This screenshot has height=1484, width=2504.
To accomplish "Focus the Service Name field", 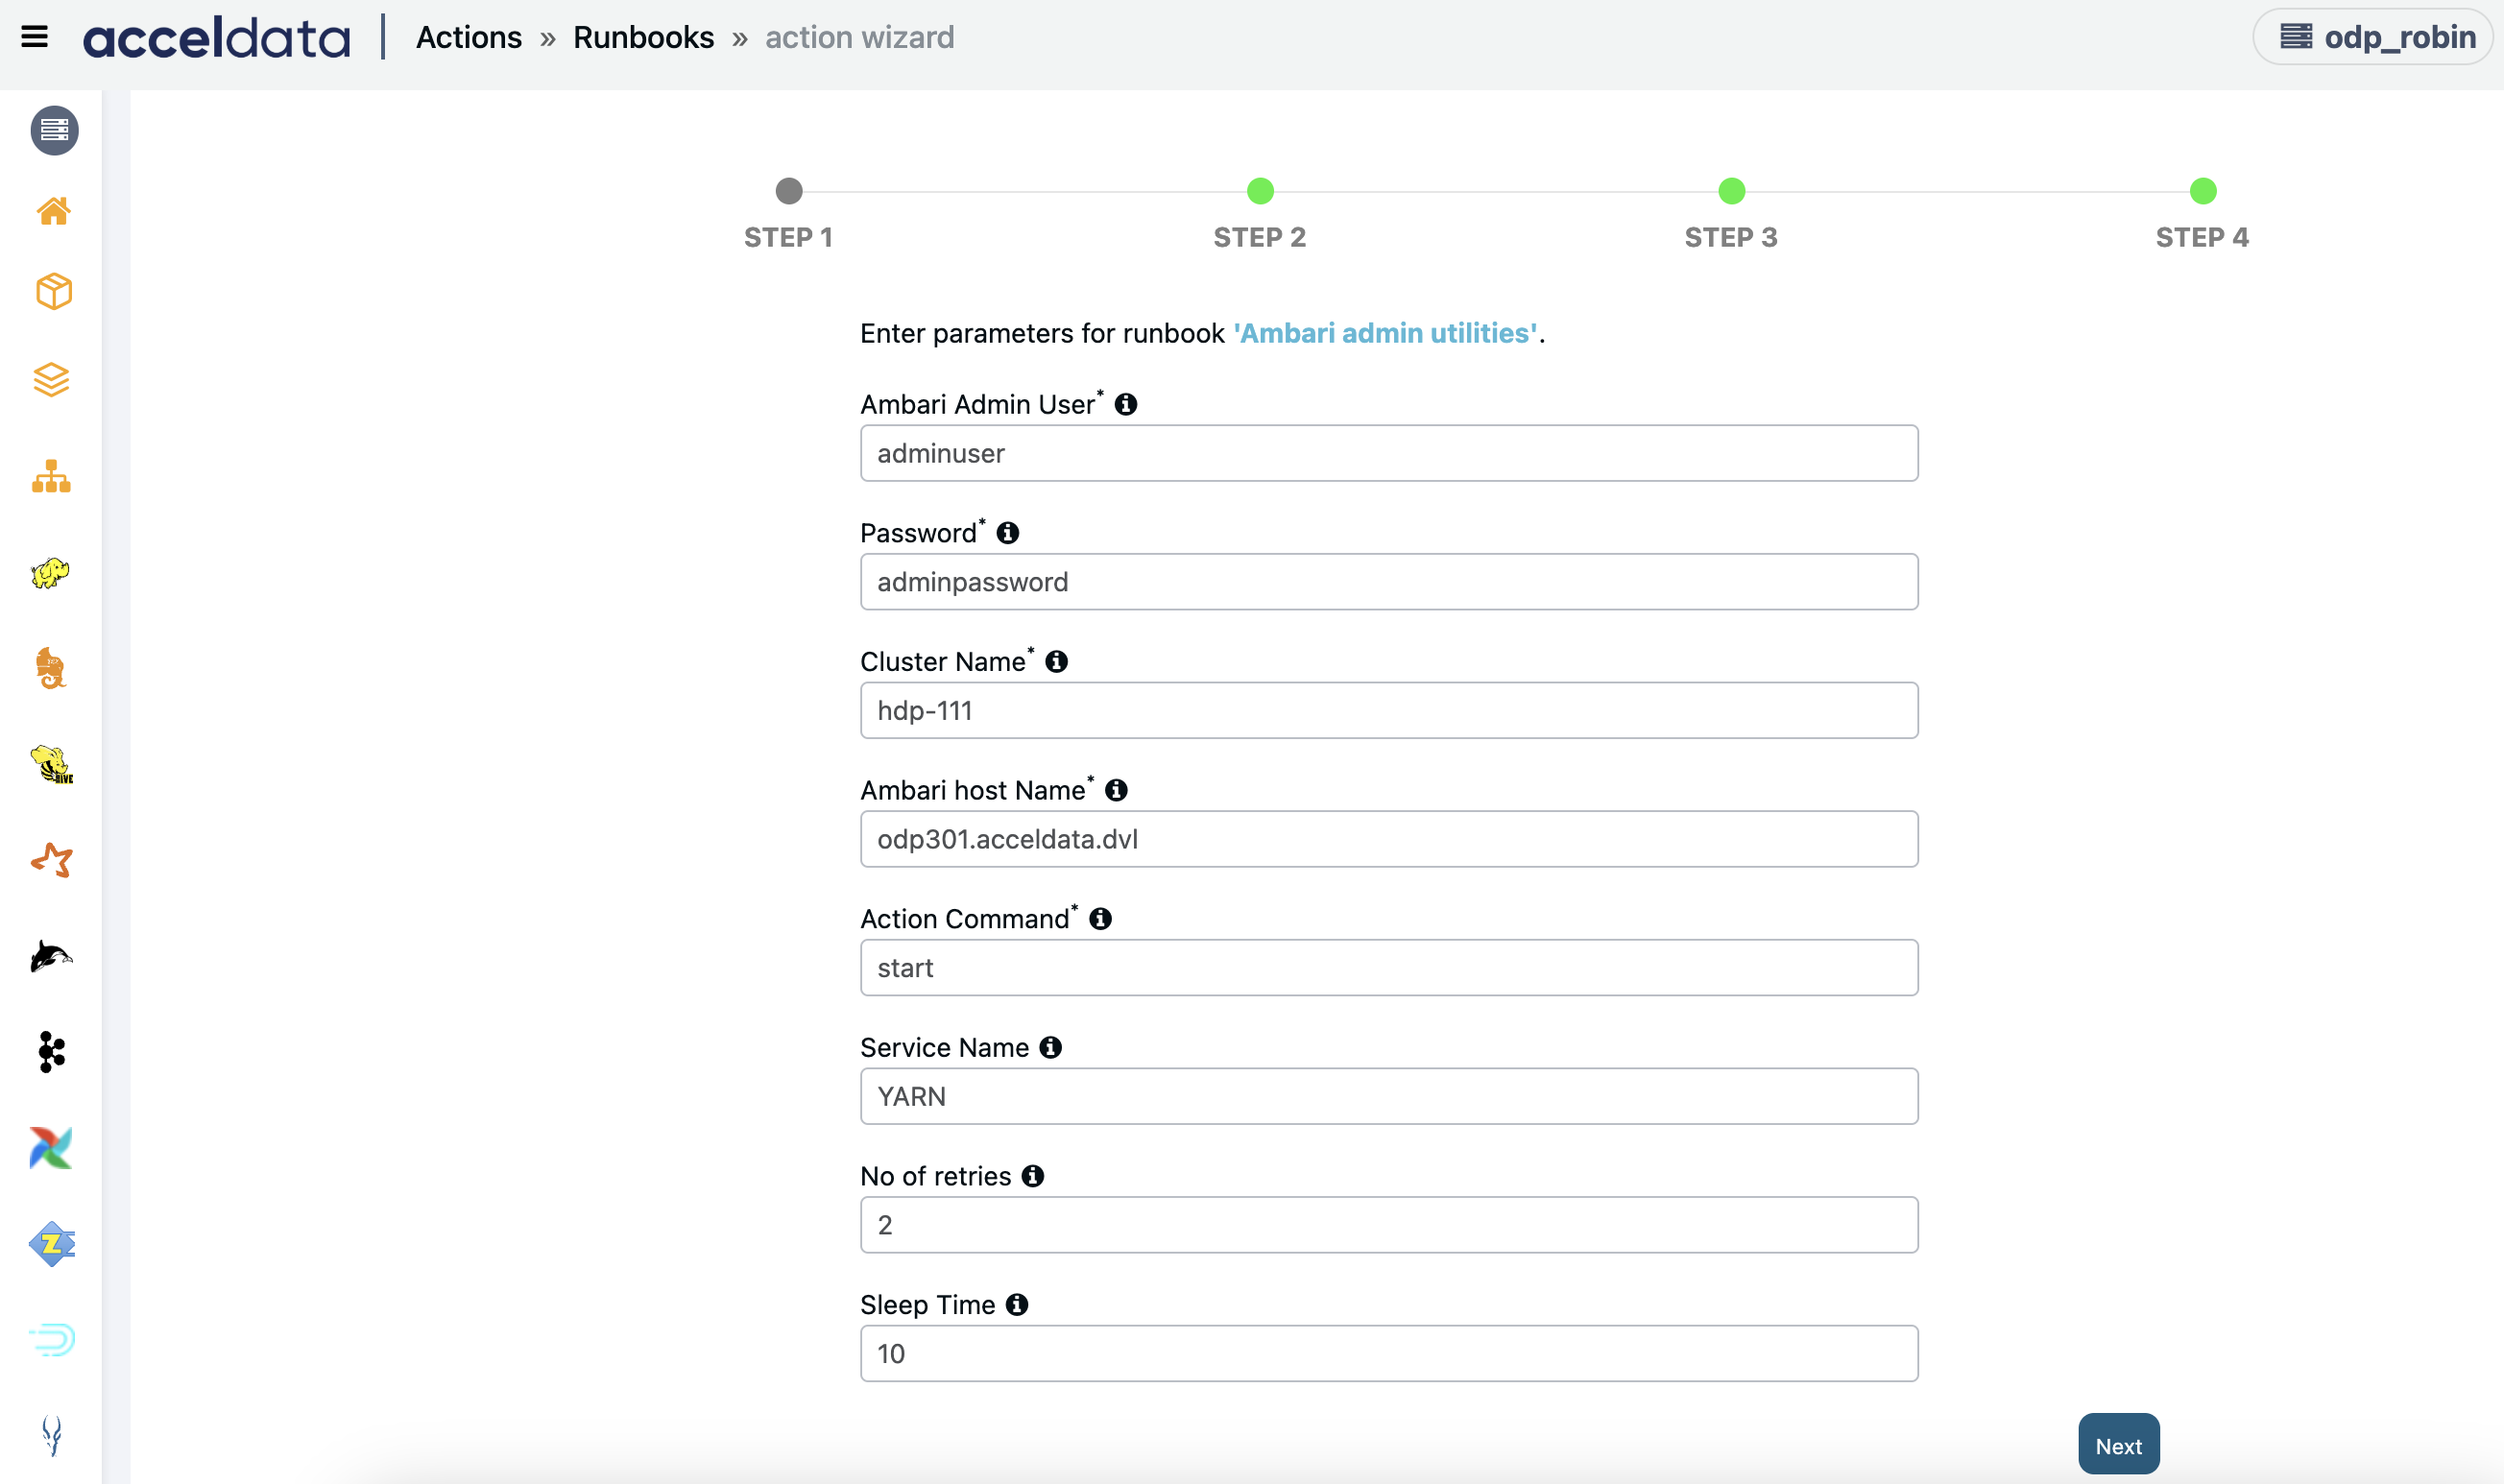I will (x=1389, y=1097).
